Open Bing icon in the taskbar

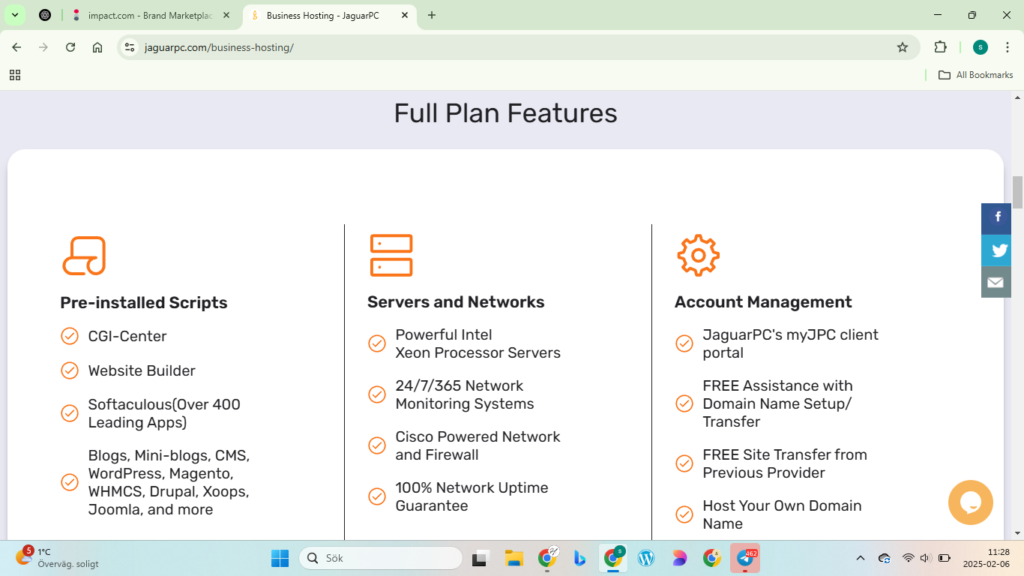(x=579, y=558)
